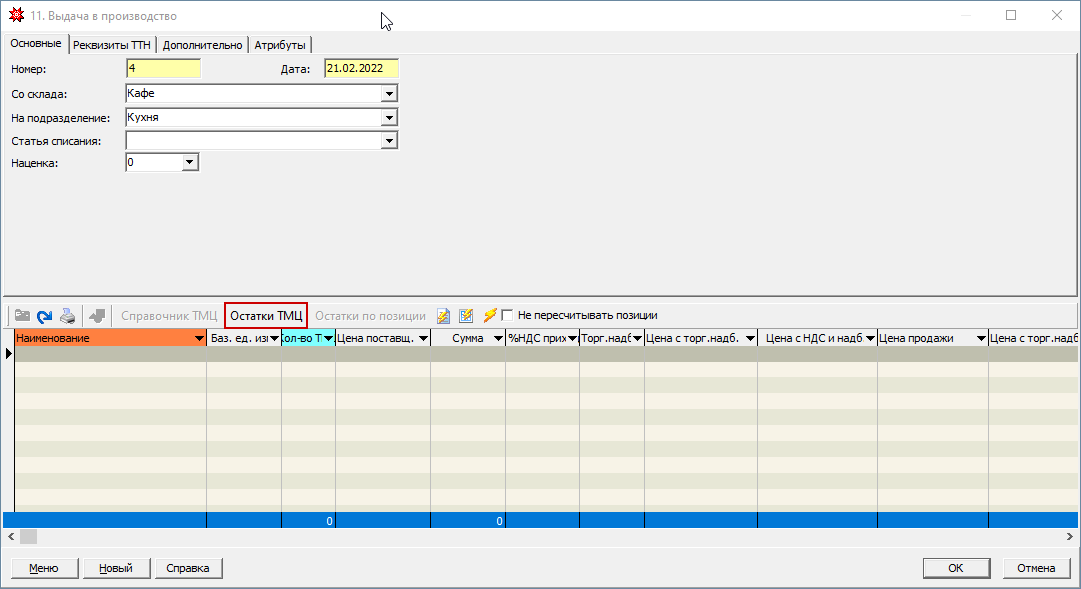Open the На подразделение dropdown list
Screen dimensions: 1081x589
389,117
